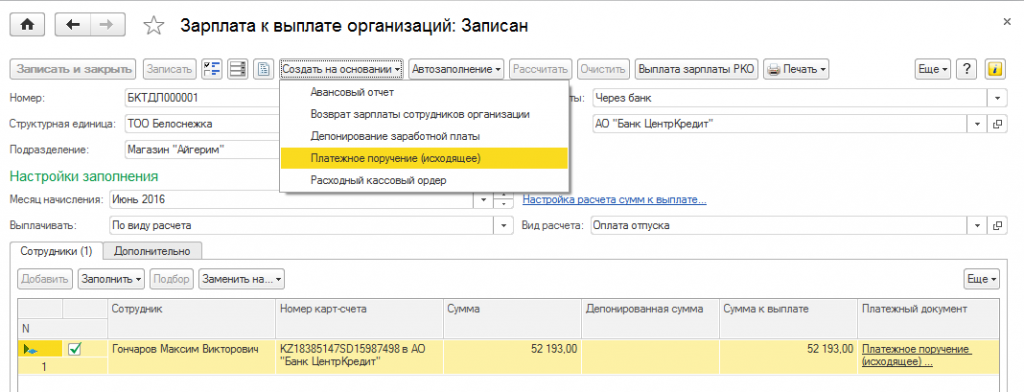Open the Настройка расчета сумм к выплате link
Screen dimensions: 1024x392
pos(615,200)
